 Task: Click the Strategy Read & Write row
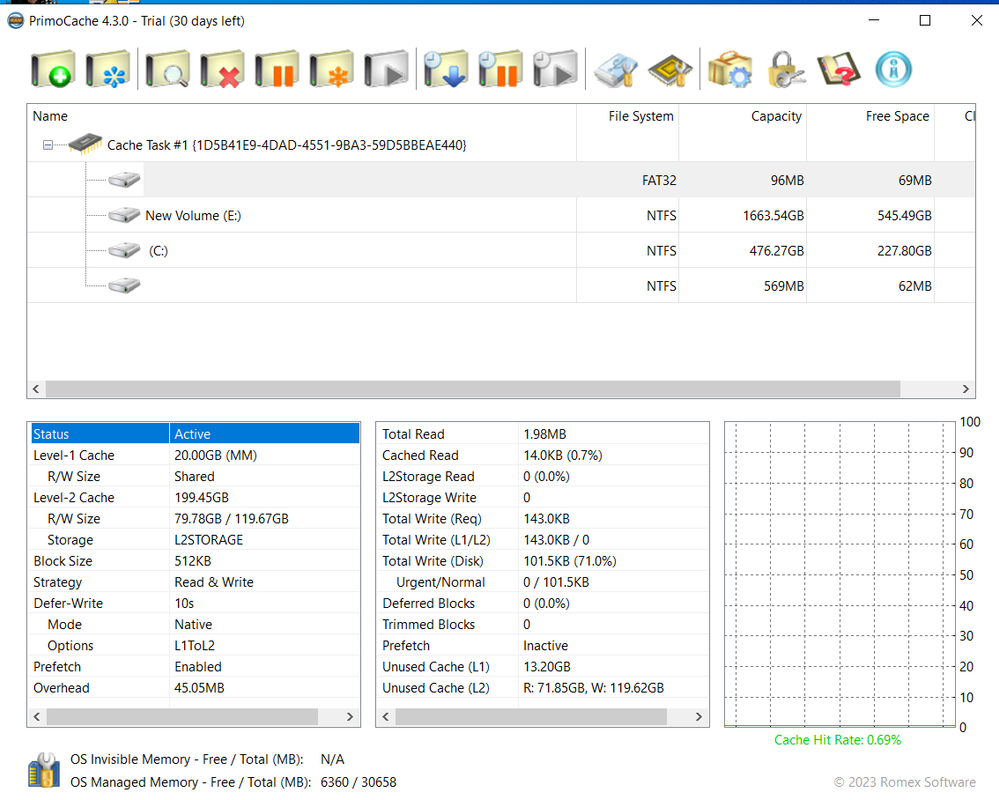click(195, 582)
